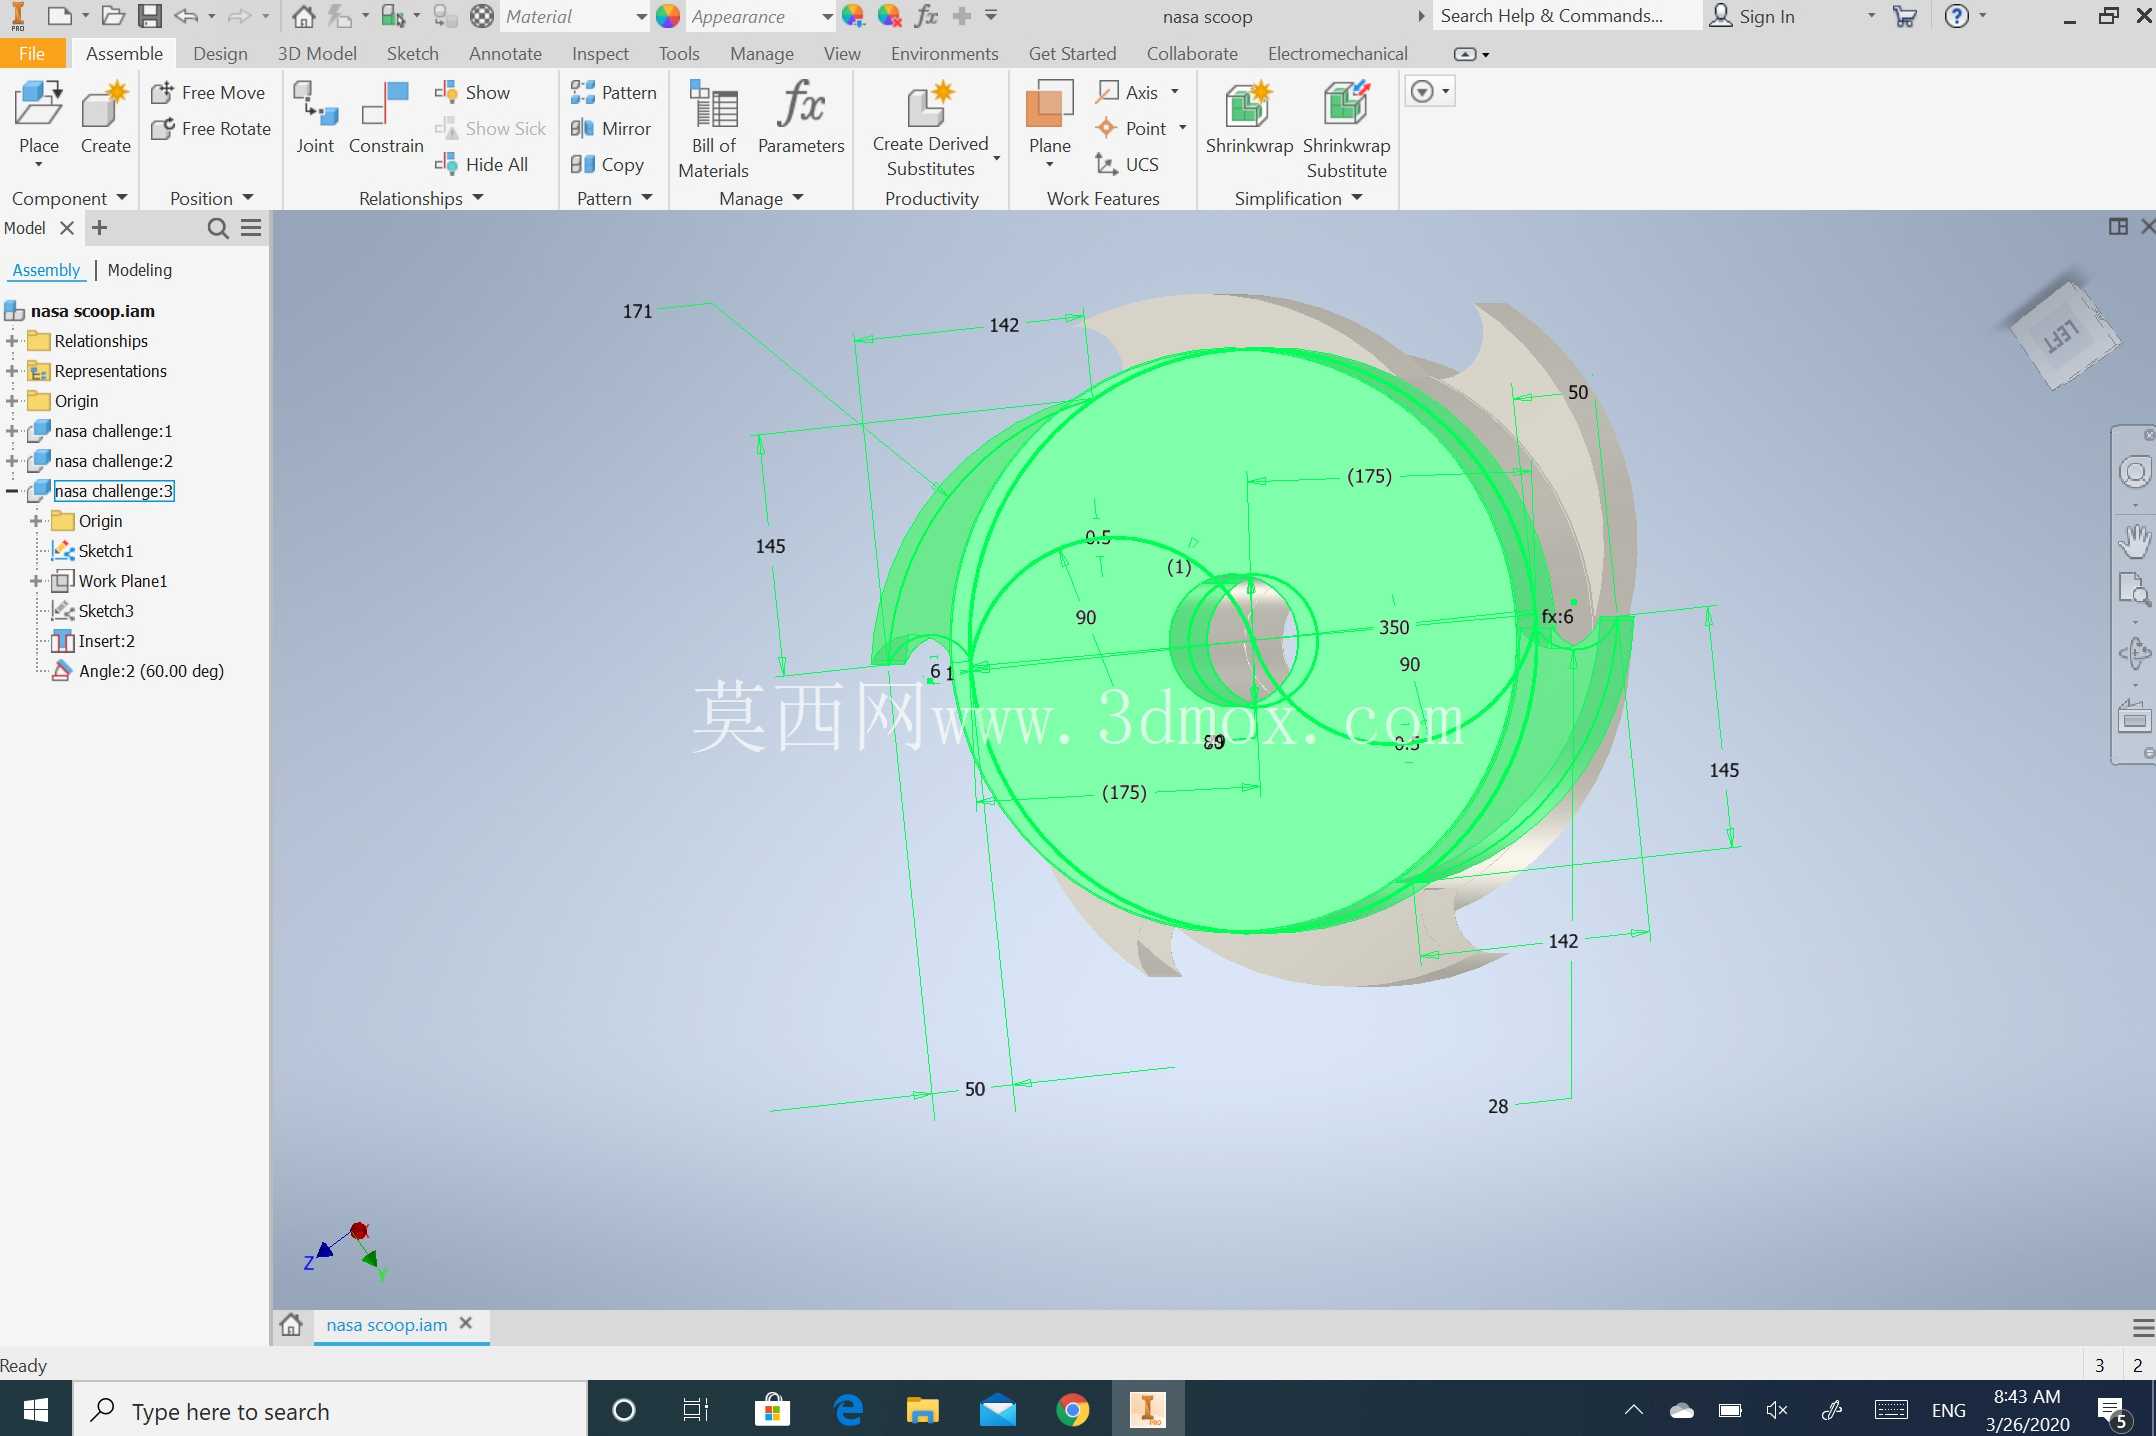2156x1436 pixels.
Task: Expand nasa challenge:1 node
Action: coord(12,431)
